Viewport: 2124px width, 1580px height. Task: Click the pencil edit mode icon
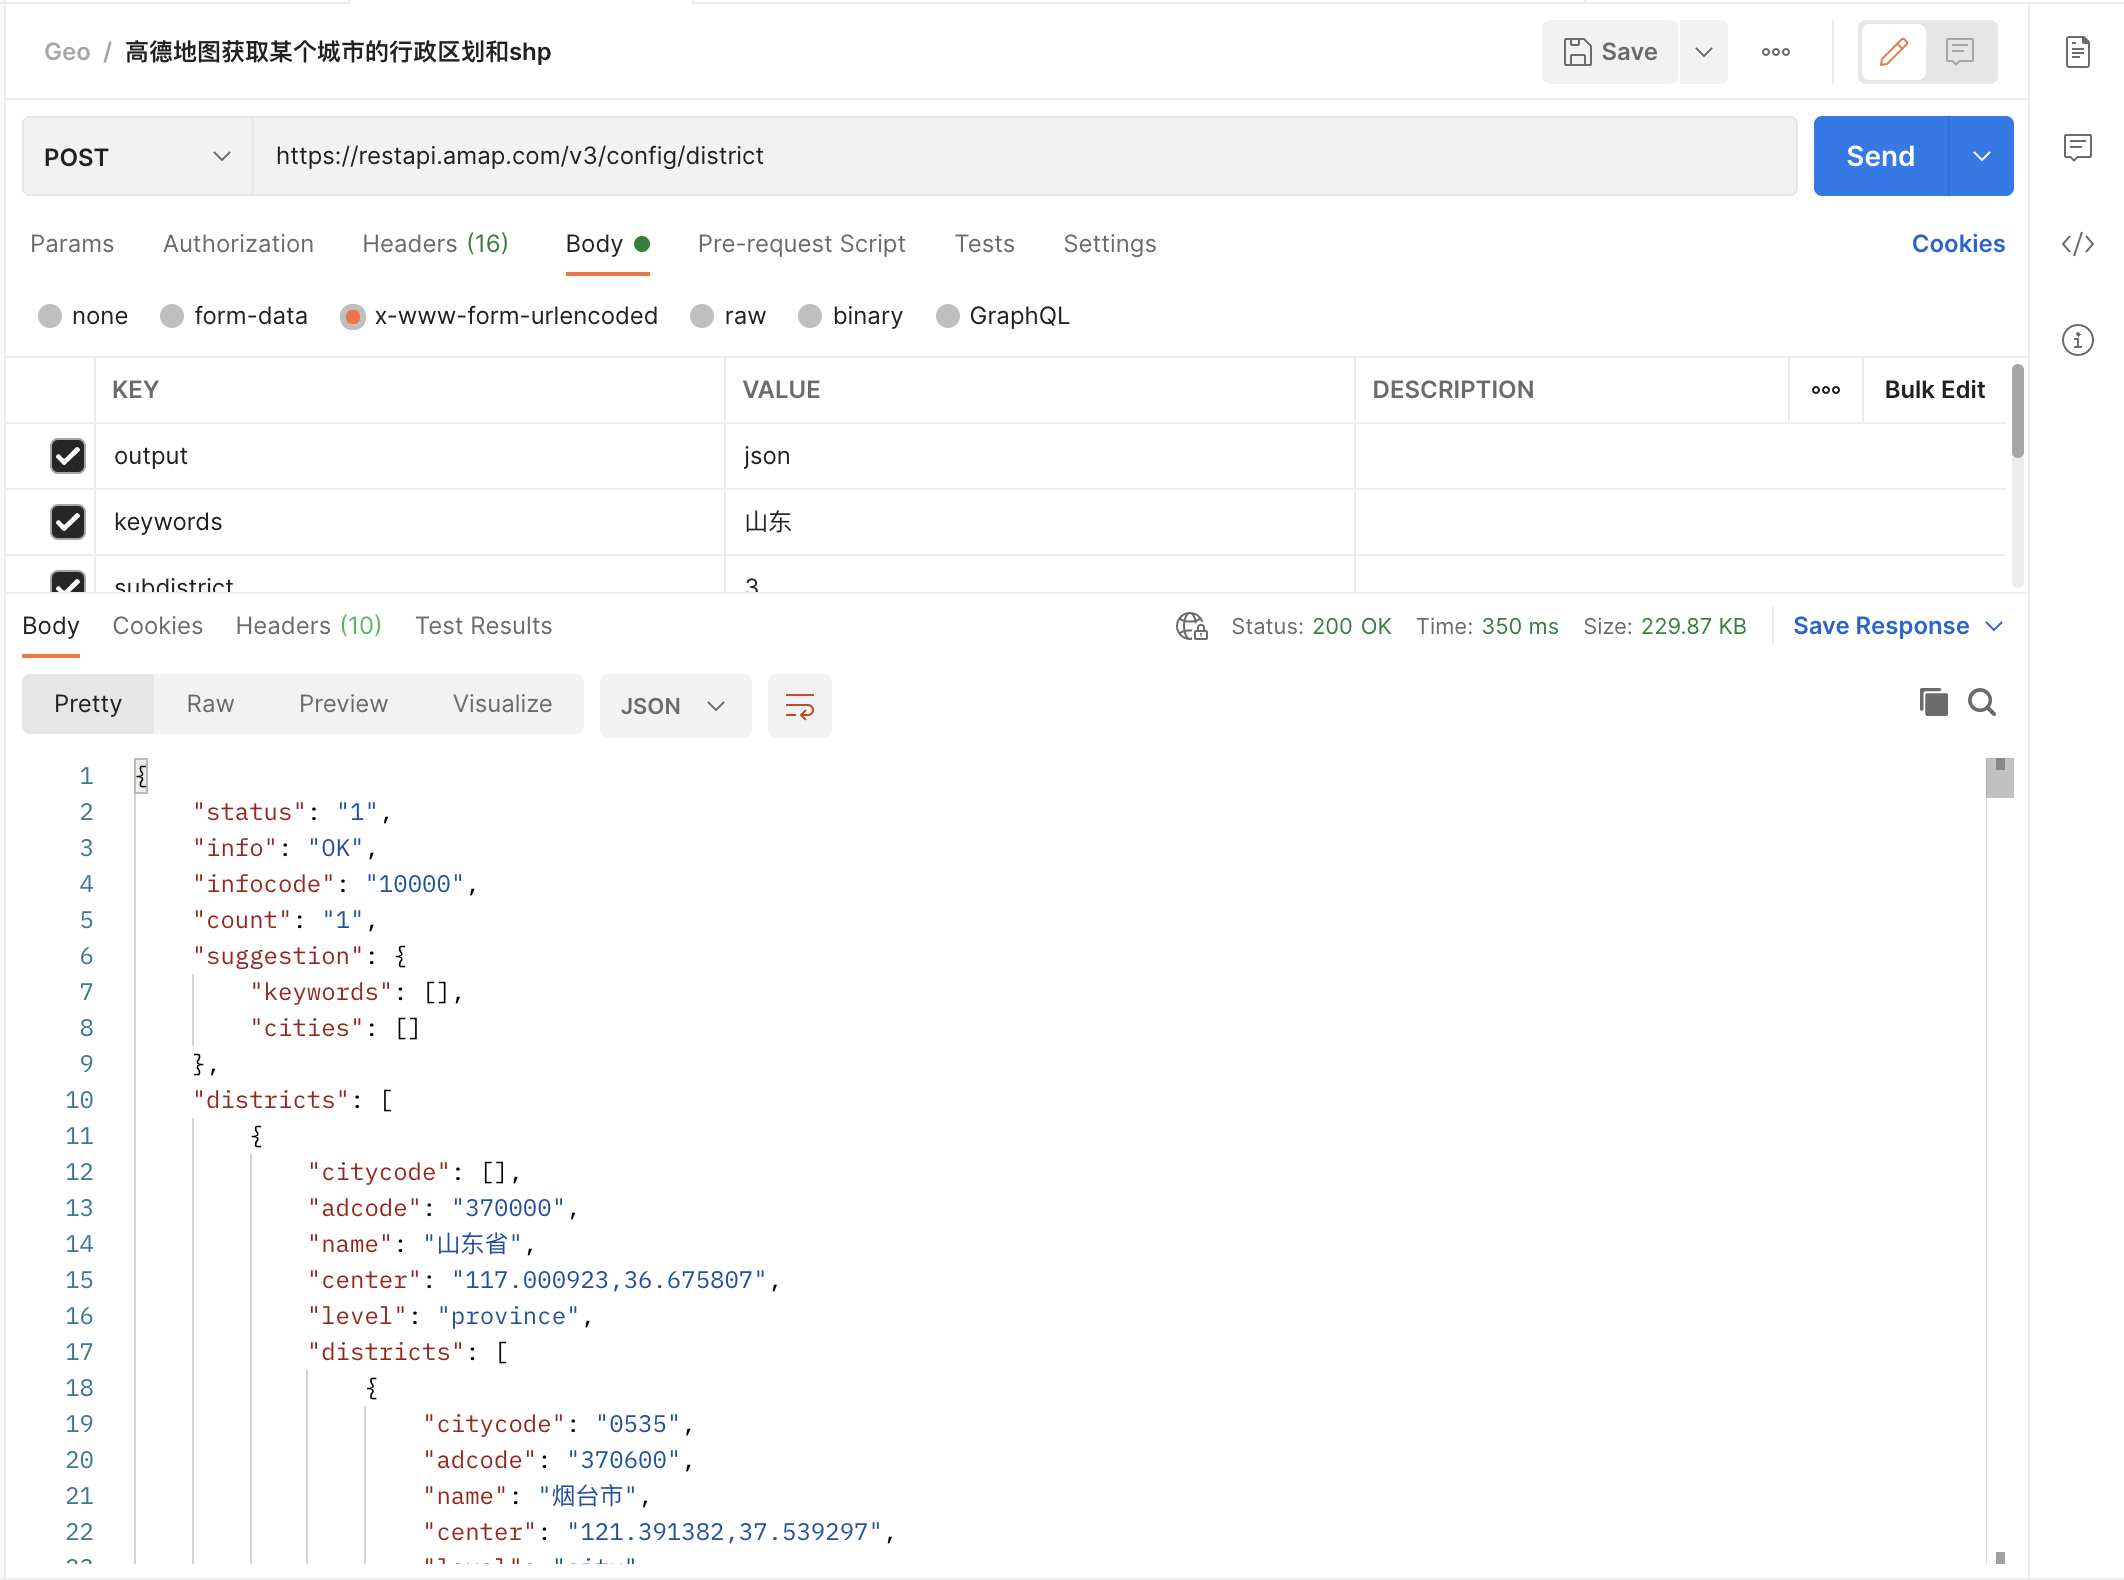coord(1893,52)
